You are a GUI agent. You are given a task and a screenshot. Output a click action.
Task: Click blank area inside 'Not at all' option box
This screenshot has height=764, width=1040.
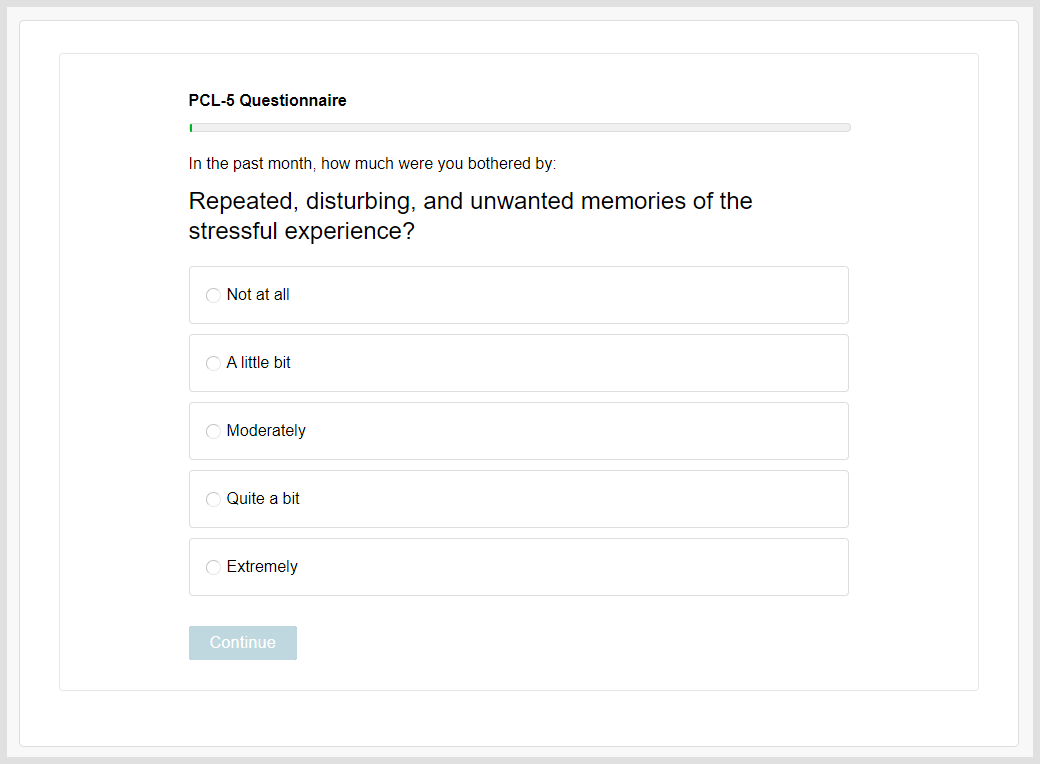570,295
